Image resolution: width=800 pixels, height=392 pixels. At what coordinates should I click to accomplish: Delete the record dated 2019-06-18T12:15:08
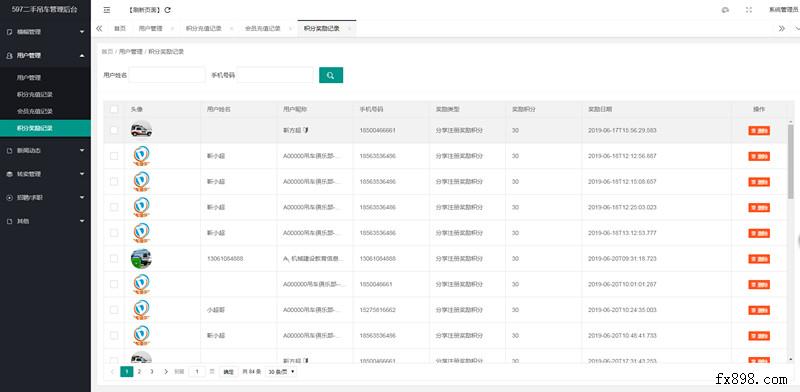[x=759, y=182]
